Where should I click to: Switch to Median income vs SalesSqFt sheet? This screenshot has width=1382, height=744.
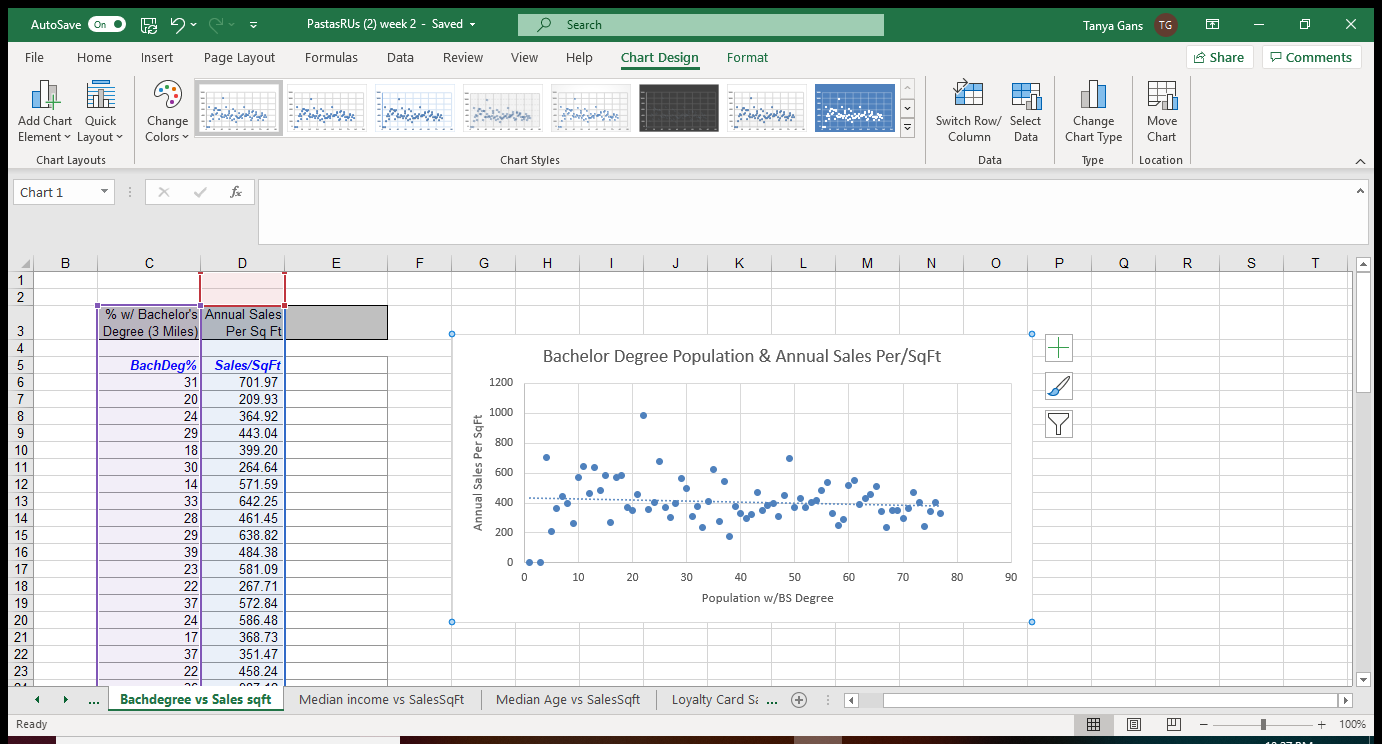point(381,700)
